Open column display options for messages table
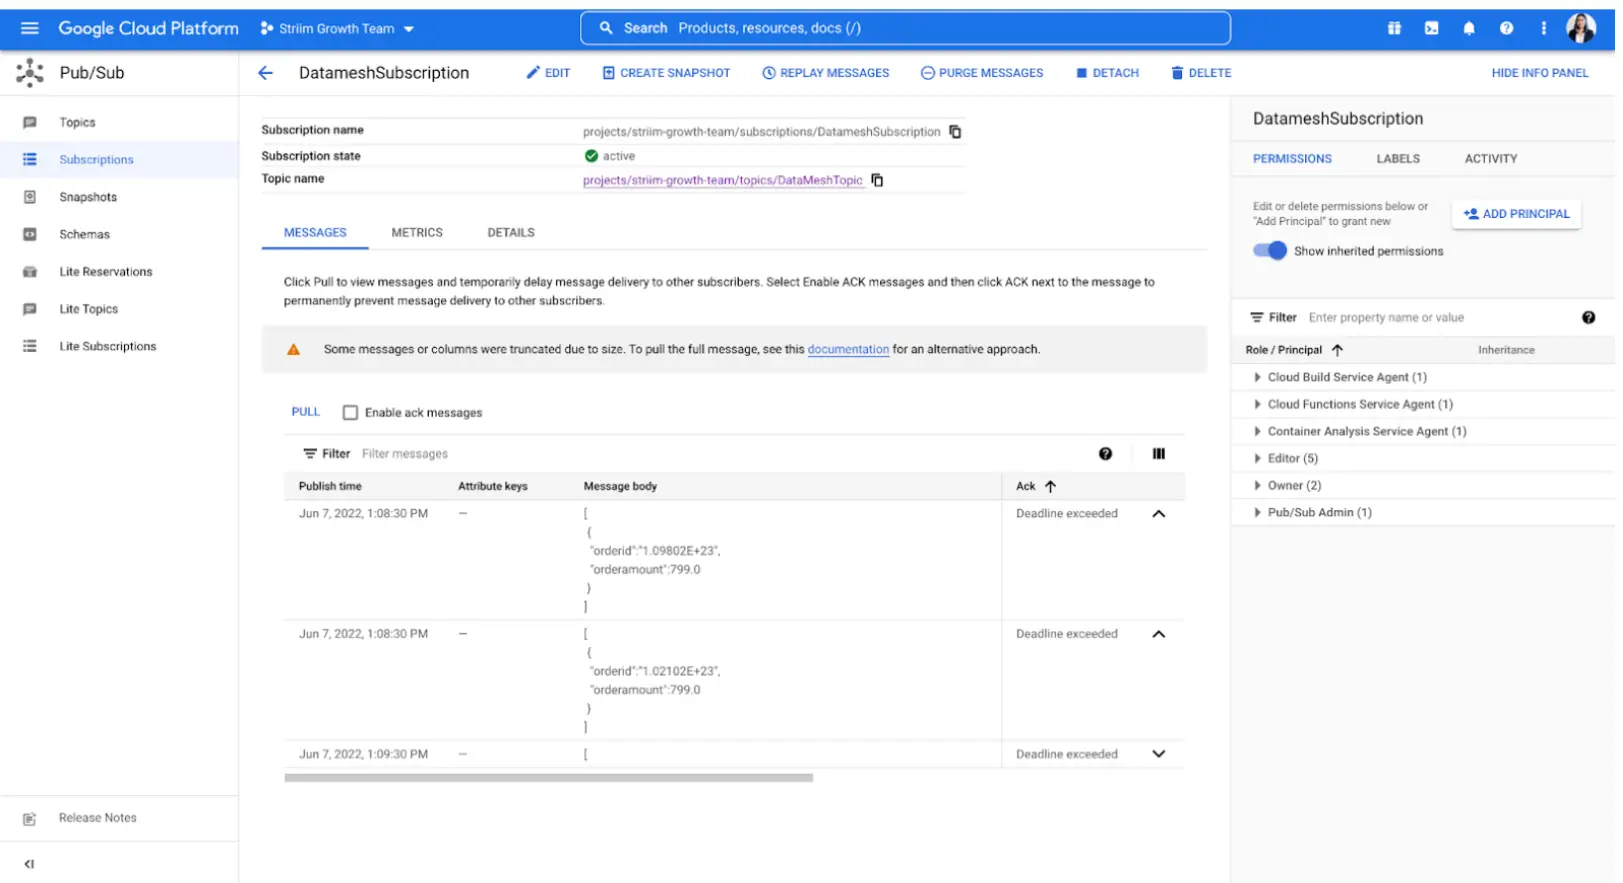Screen dimensions: 1623x883 click(x=1158, y=454)
